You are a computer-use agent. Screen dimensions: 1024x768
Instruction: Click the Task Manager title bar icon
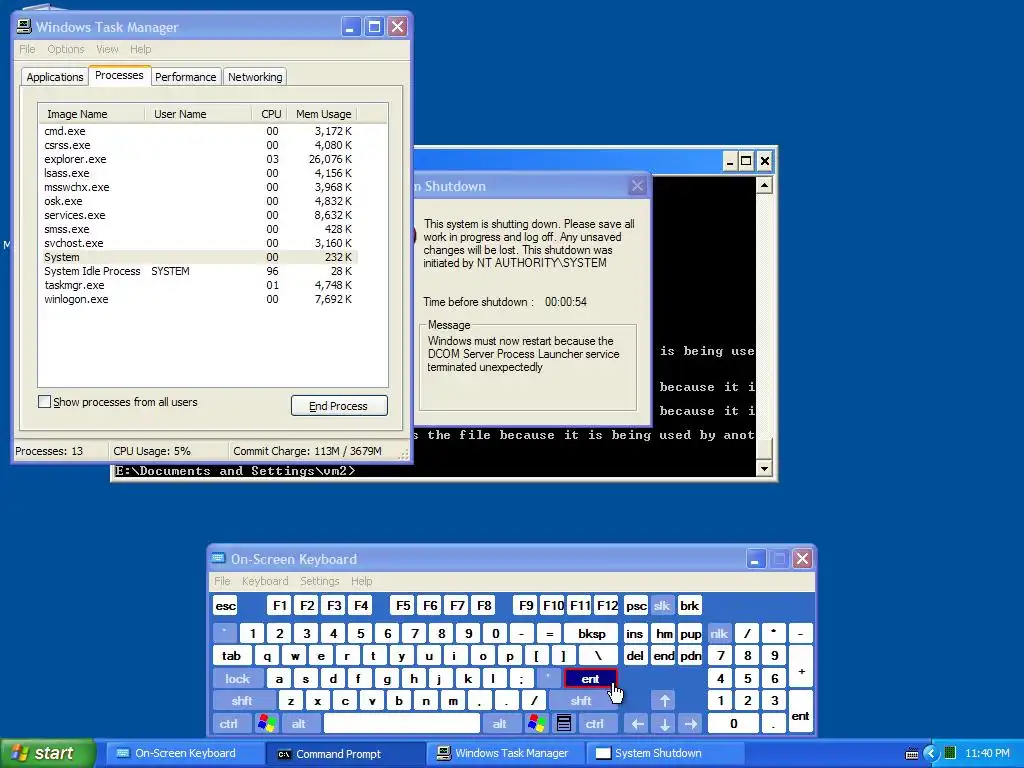pyautogui.click(x=24, y=26)
